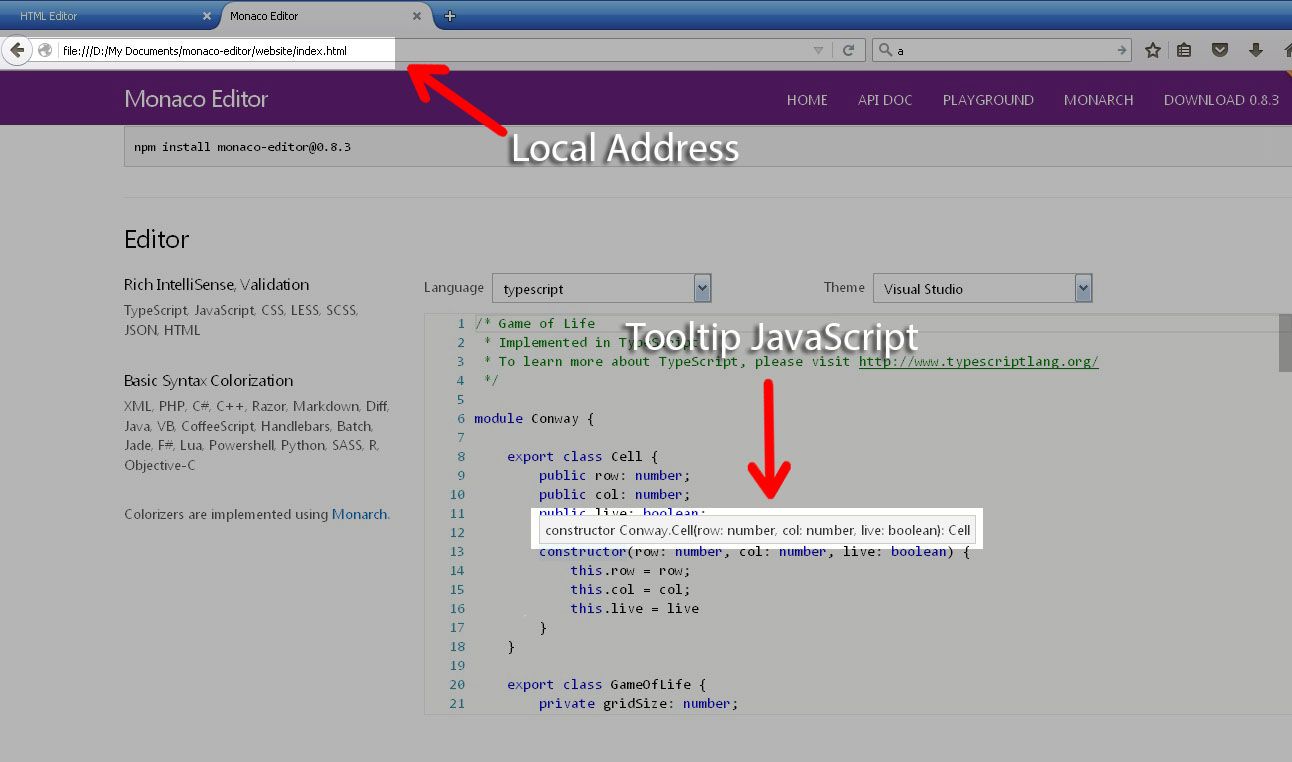Screen dimensions: 1292x762
Task: Click the Monaco Editor site title
Action: click(x=196, y=99)
